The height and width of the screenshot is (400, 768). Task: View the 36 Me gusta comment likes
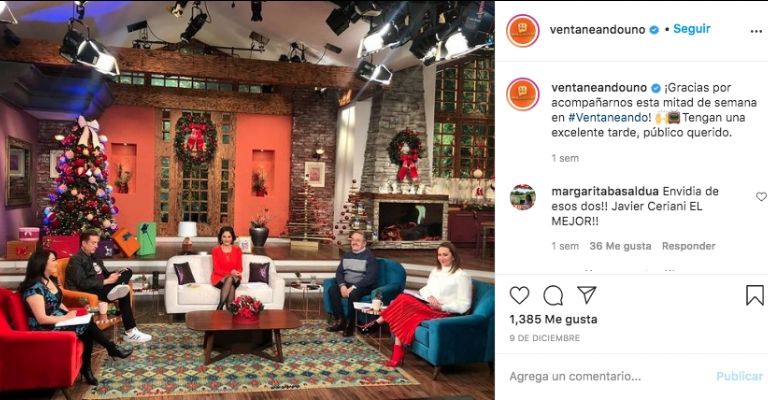click(620, 246)
